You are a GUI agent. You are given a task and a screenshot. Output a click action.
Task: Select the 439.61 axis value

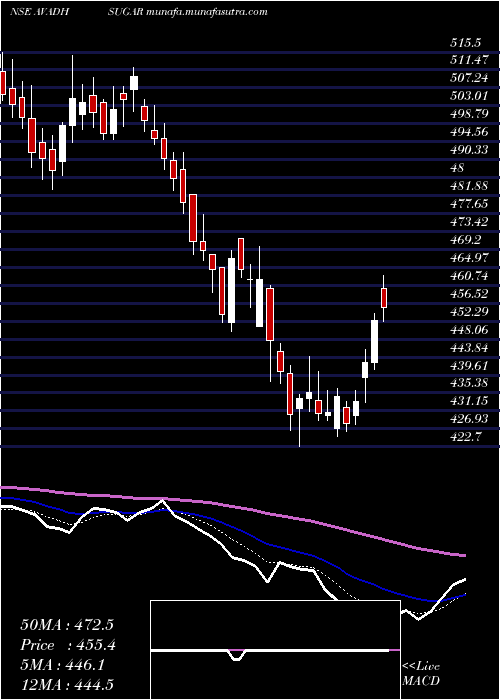point(469,366)
